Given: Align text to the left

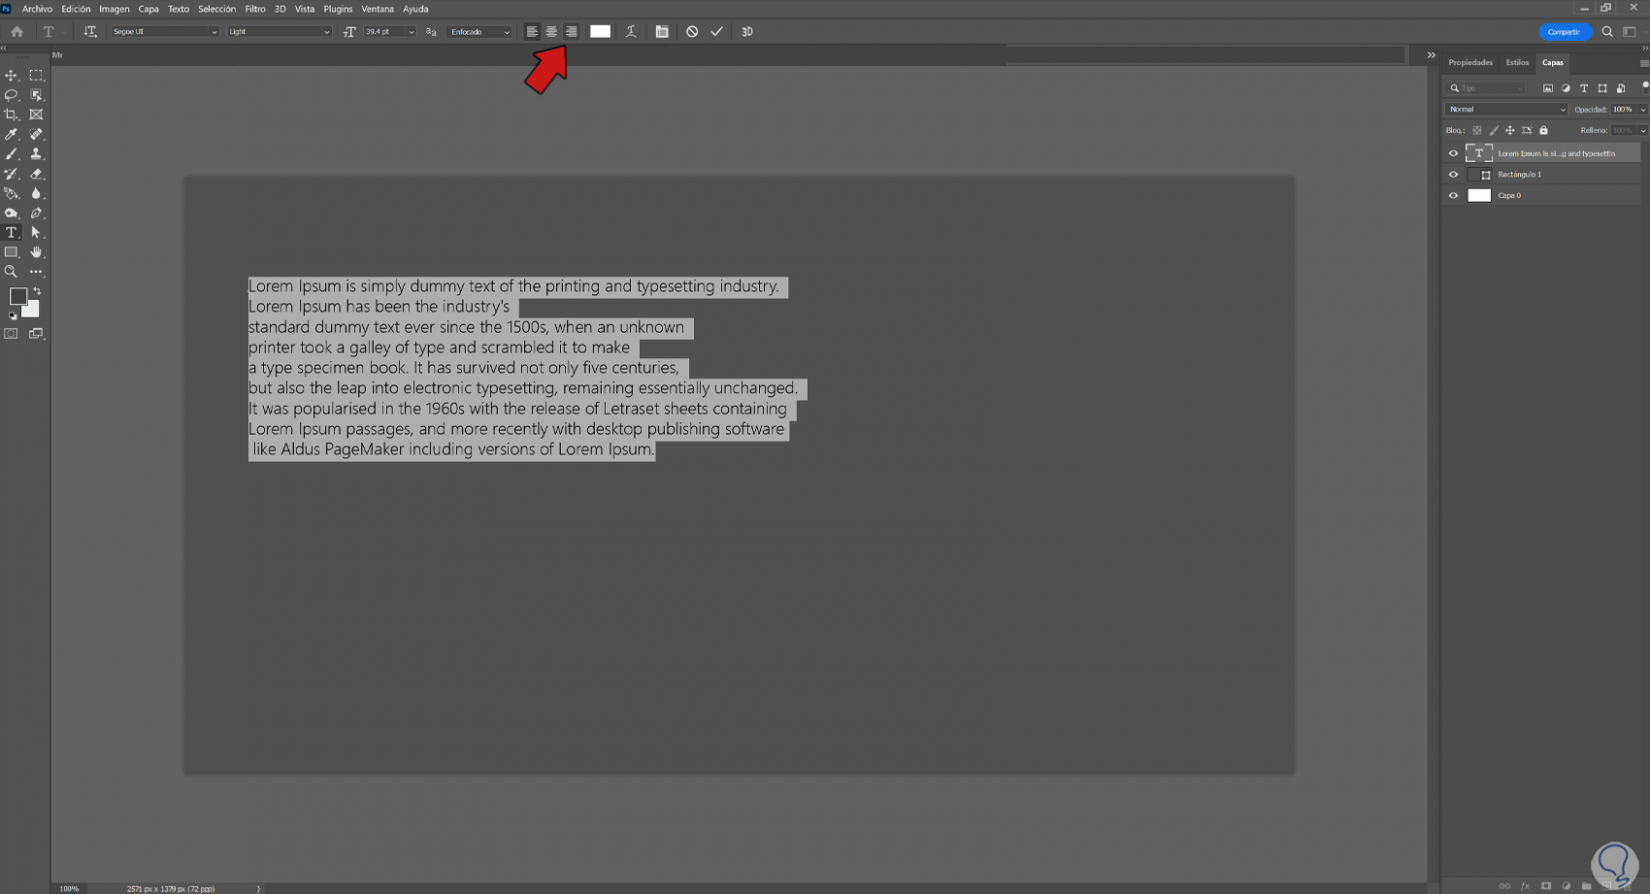Looking at the screenshot, I should 532,32.
